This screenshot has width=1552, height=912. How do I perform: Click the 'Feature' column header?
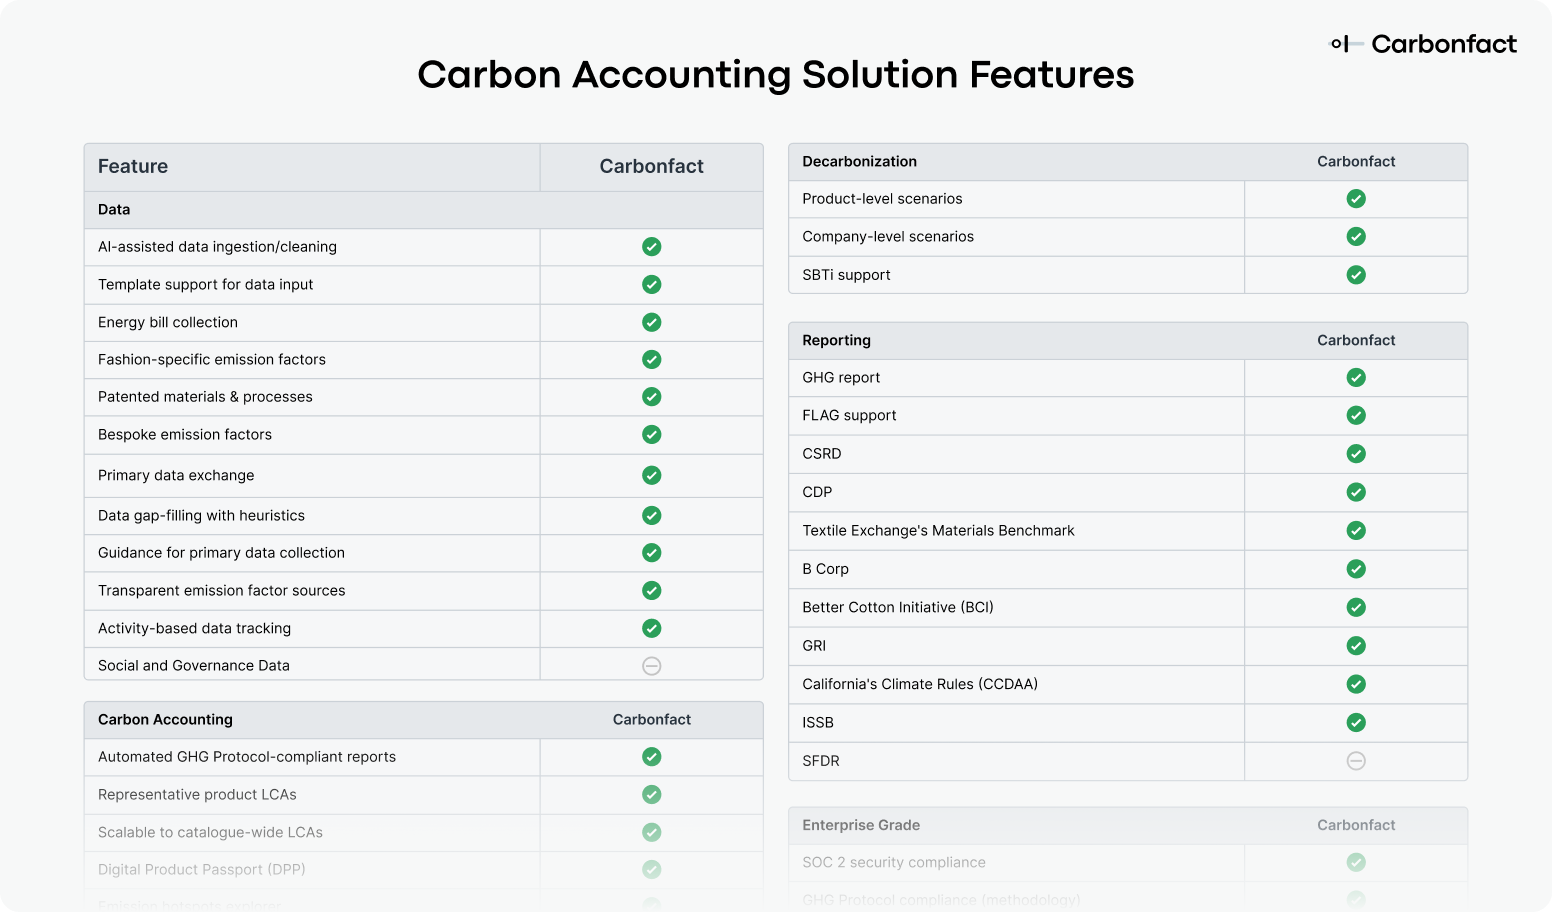[133, 166]
